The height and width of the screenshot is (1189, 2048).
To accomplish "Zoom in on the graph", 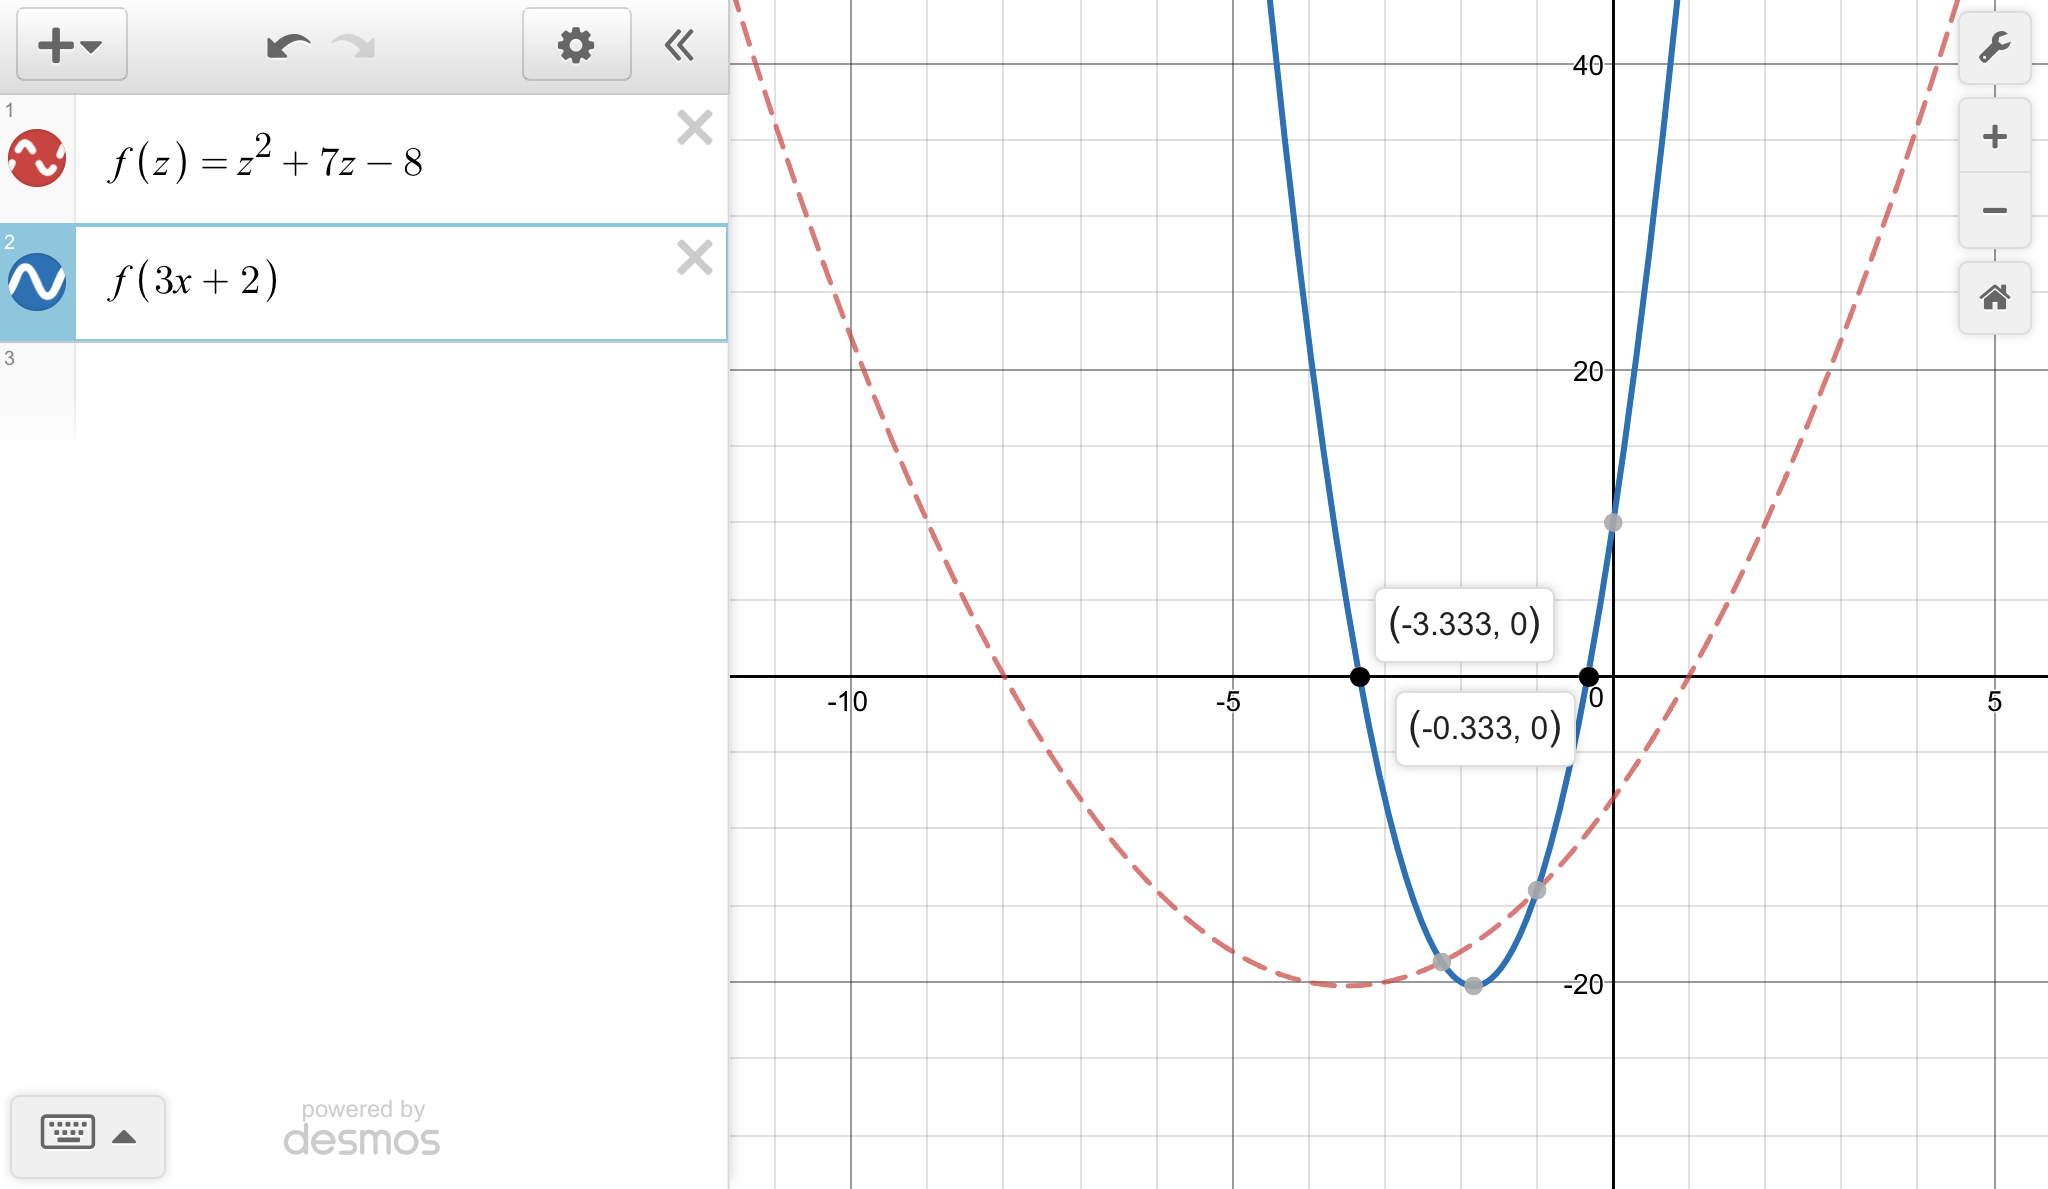I will click(x=1994, y=136).
